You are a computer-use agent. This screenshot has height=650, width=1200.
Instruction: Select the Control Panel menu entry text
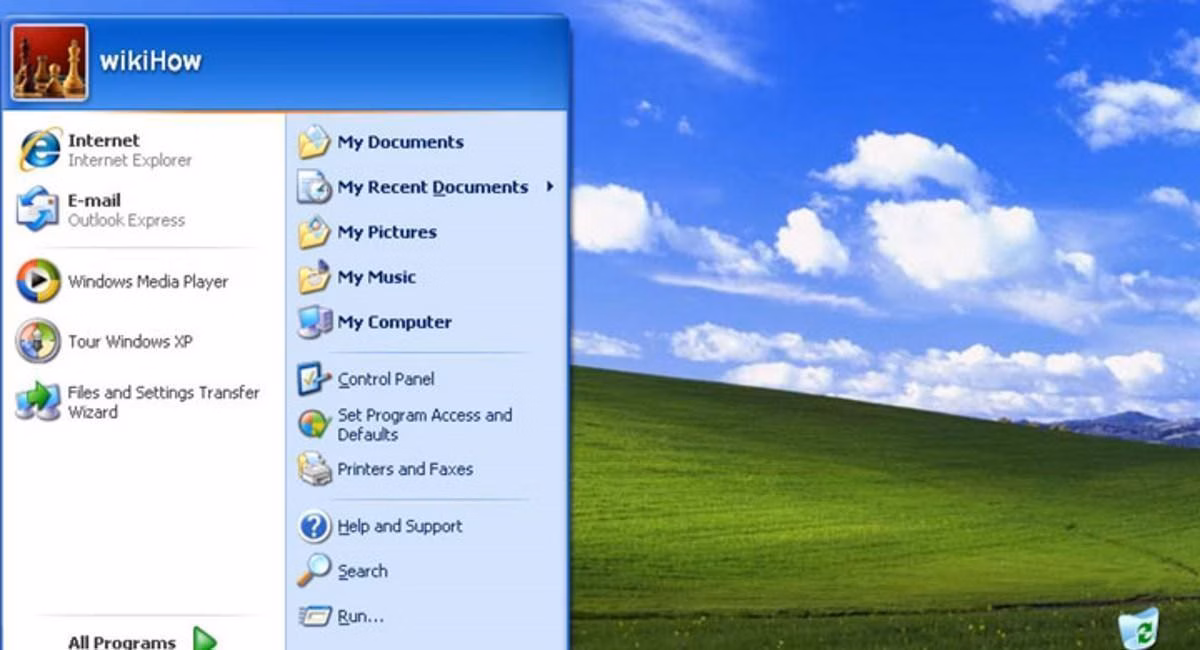[386, 379]
